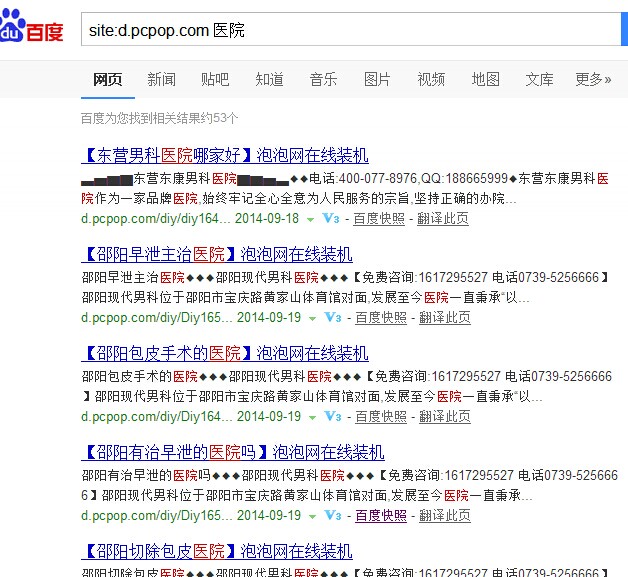Click into the search box with site:d.pcpop.com
This screenshot has width=628, height=577.
(351, 29)
